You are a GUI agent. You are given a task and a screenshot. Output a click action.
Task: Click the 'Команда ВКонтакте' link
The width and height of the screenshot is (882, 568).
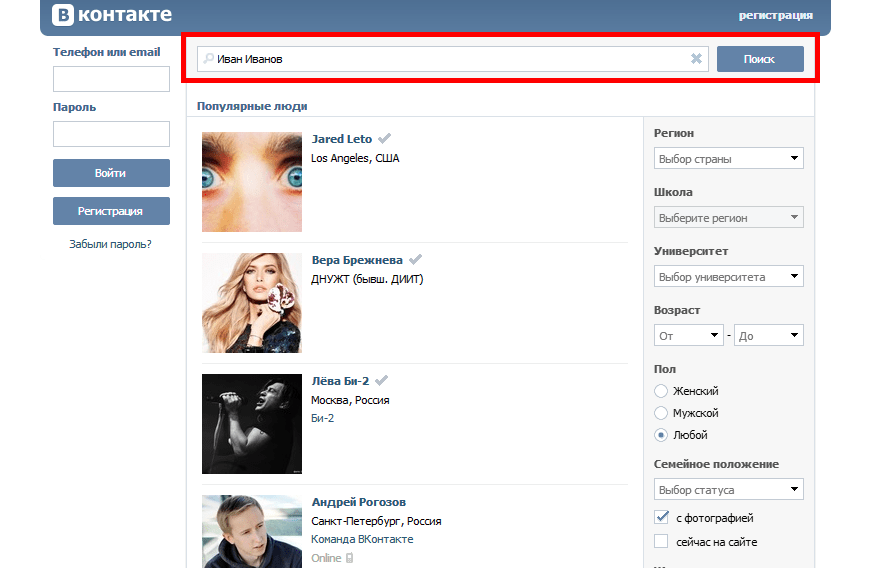[x=362, y=539]
